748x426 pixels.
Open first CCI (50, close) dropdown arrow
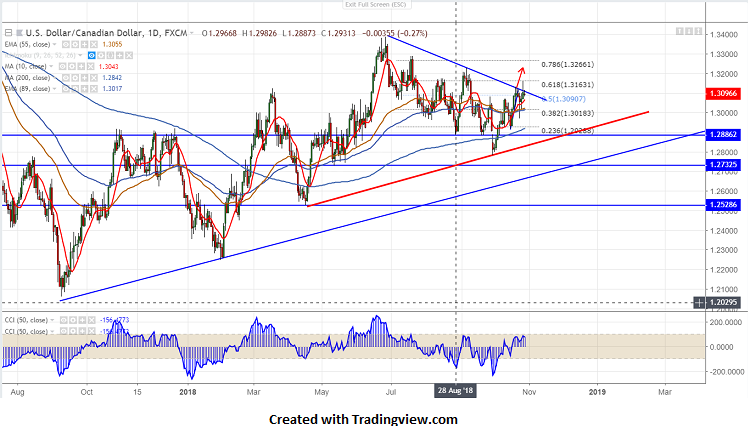(x=52, y=320)
